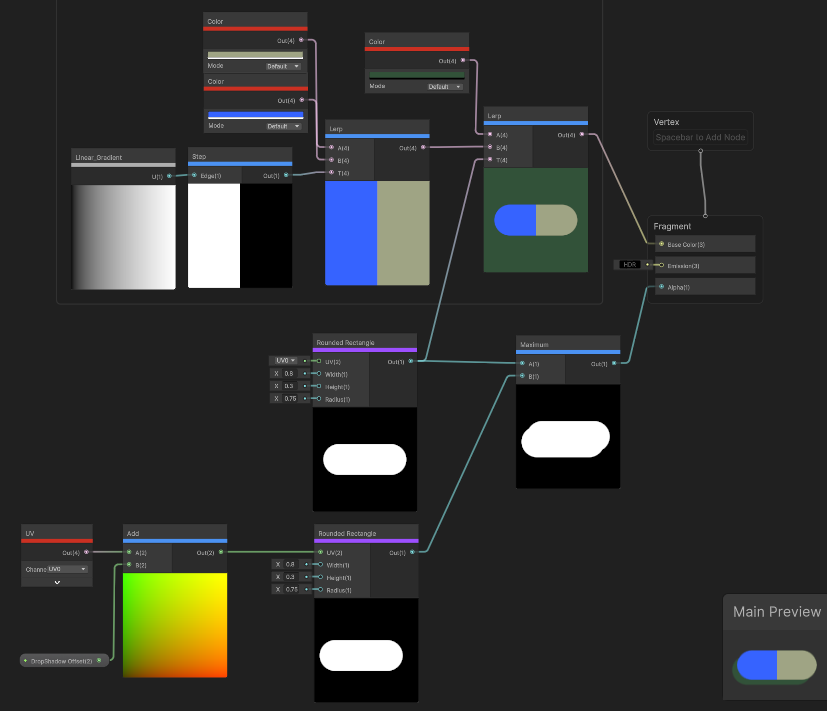The height and width of the screenshot is (711, 827).
Task: Click A(4) port on the Lerp with split blue-beige preview
Action: (331, 148)
